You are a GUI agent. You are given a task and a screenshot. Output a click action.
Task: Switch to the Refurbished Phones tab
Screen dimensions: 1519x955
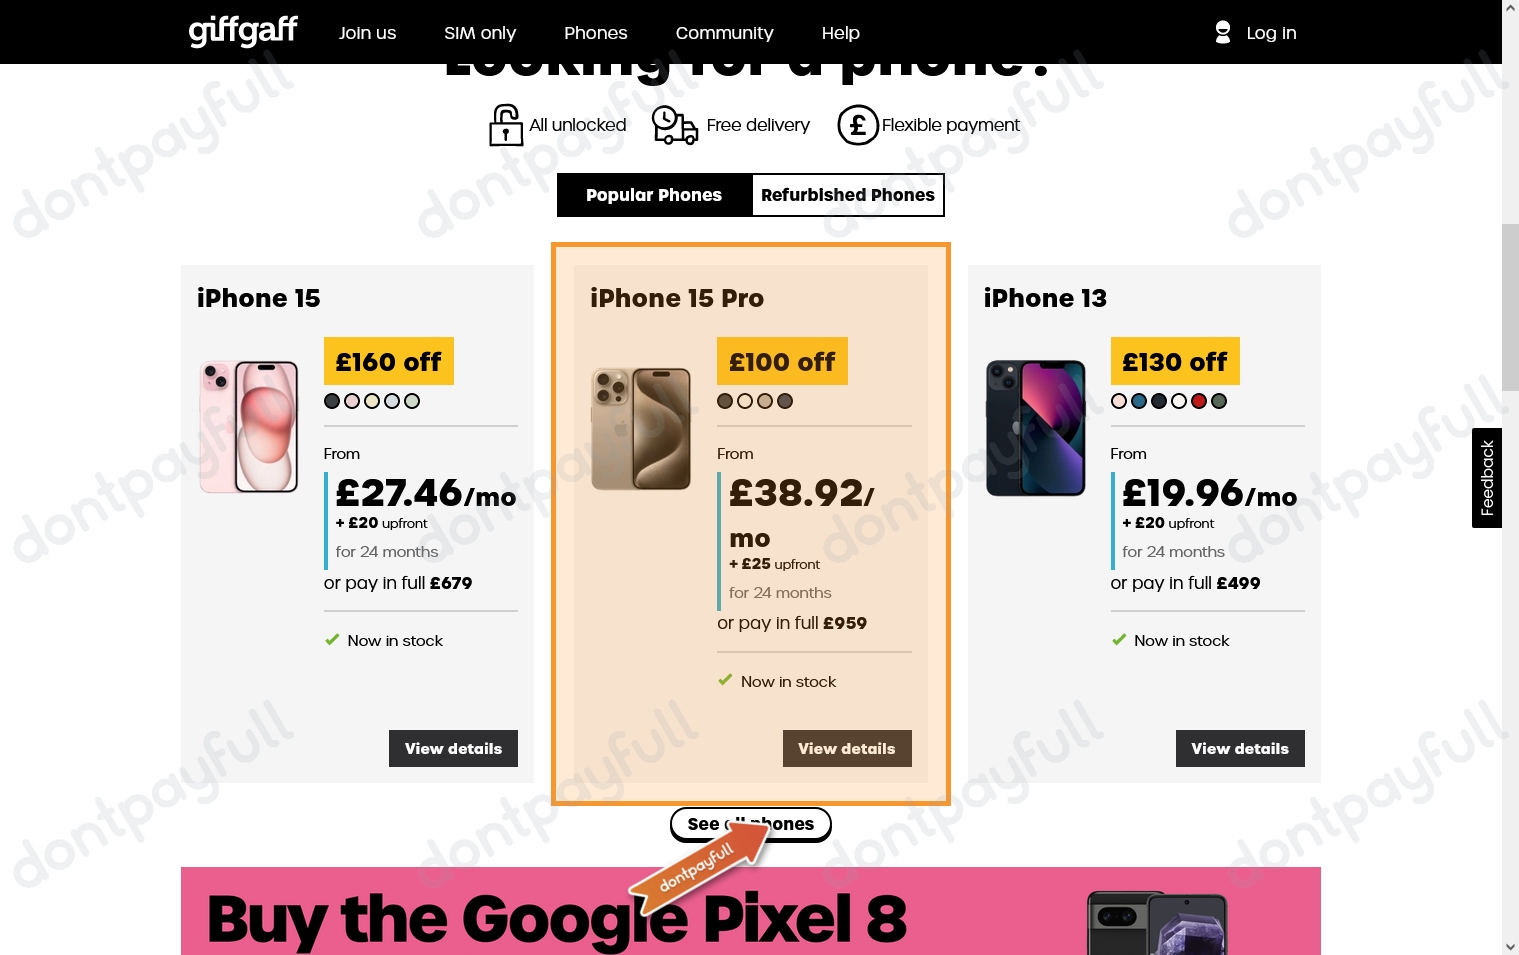pyautogui.click(x=847, y=195)
